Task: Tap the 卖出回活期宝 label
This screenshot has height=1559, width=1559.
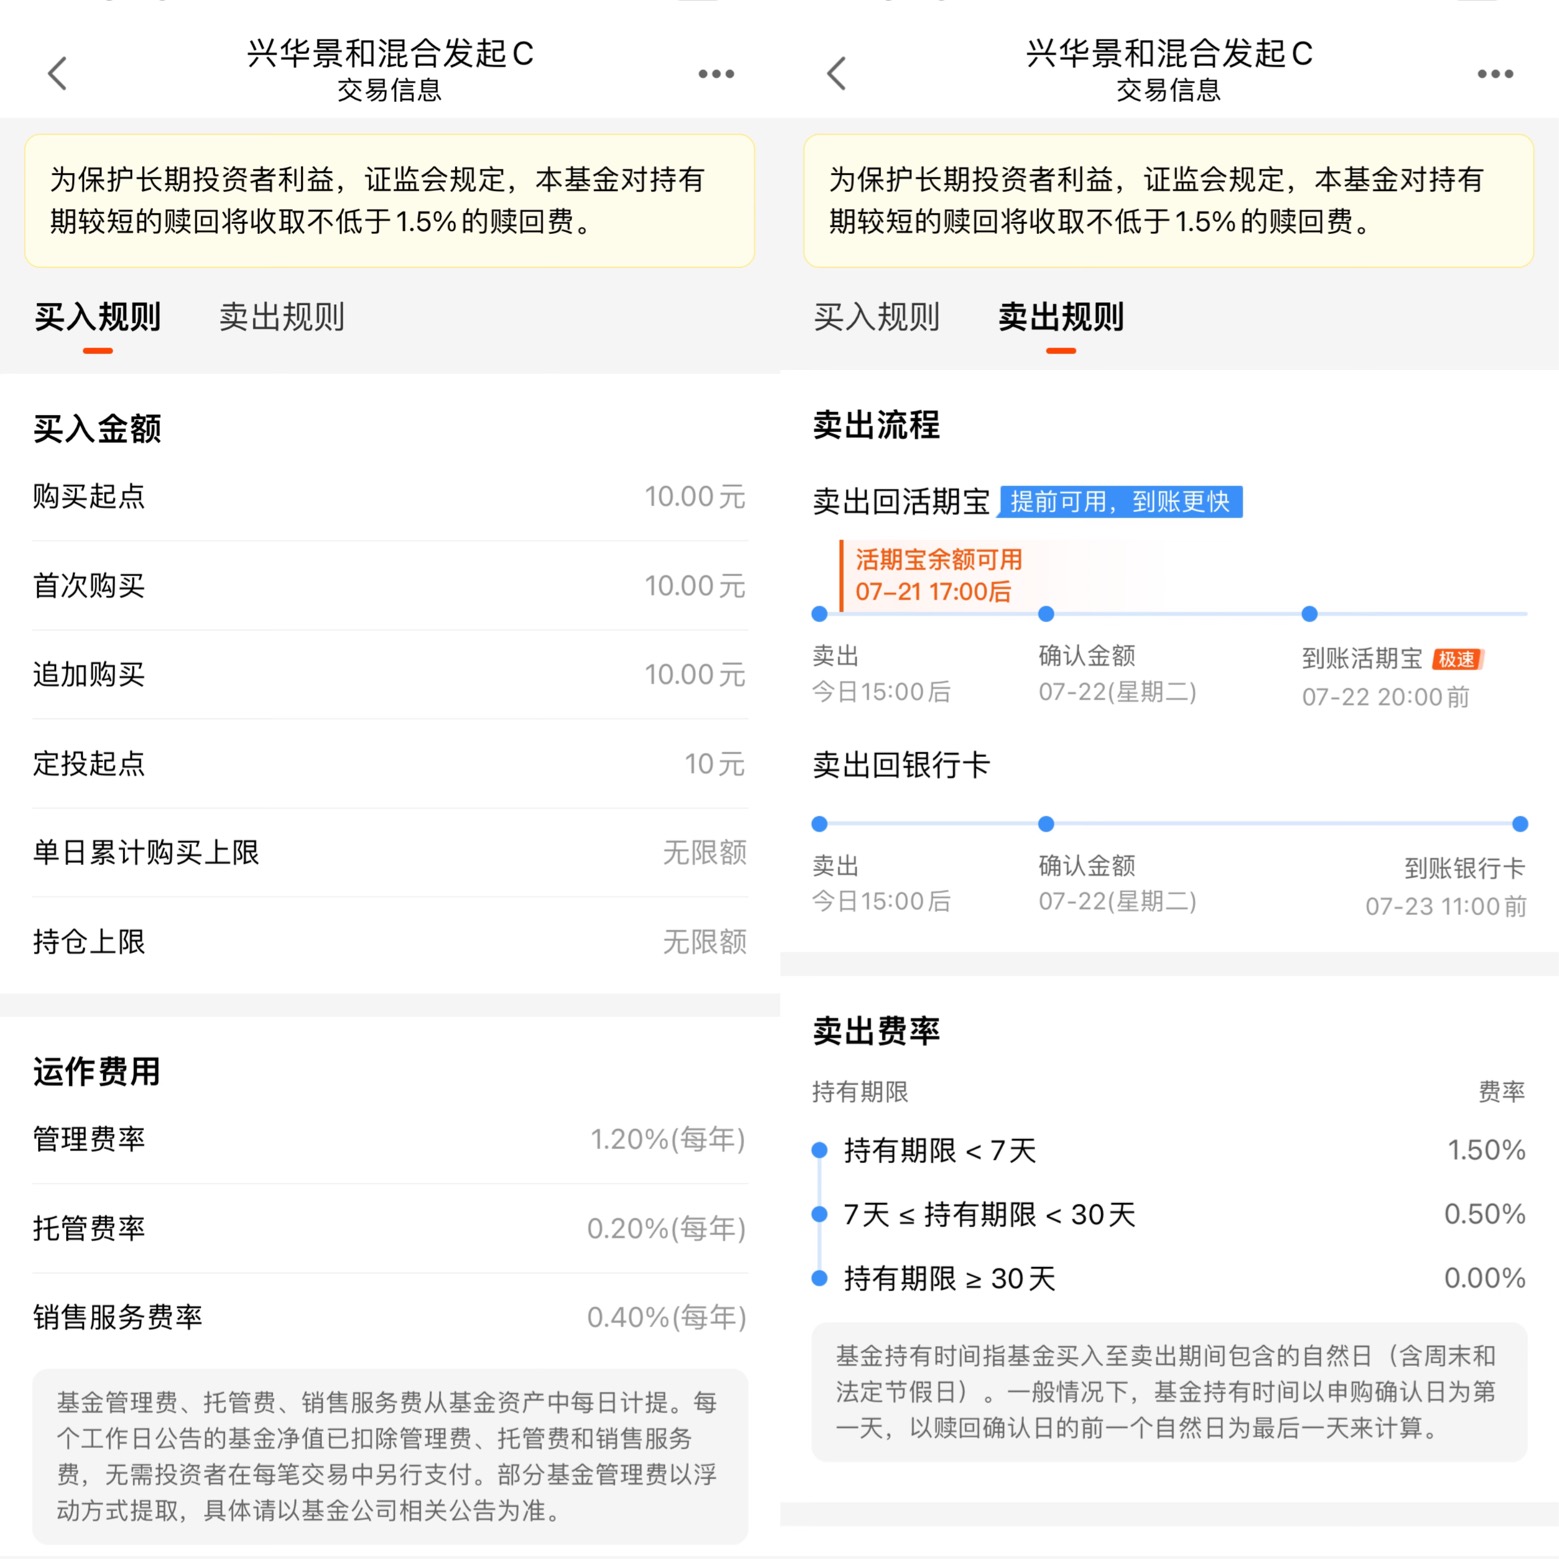Action: 901,502
